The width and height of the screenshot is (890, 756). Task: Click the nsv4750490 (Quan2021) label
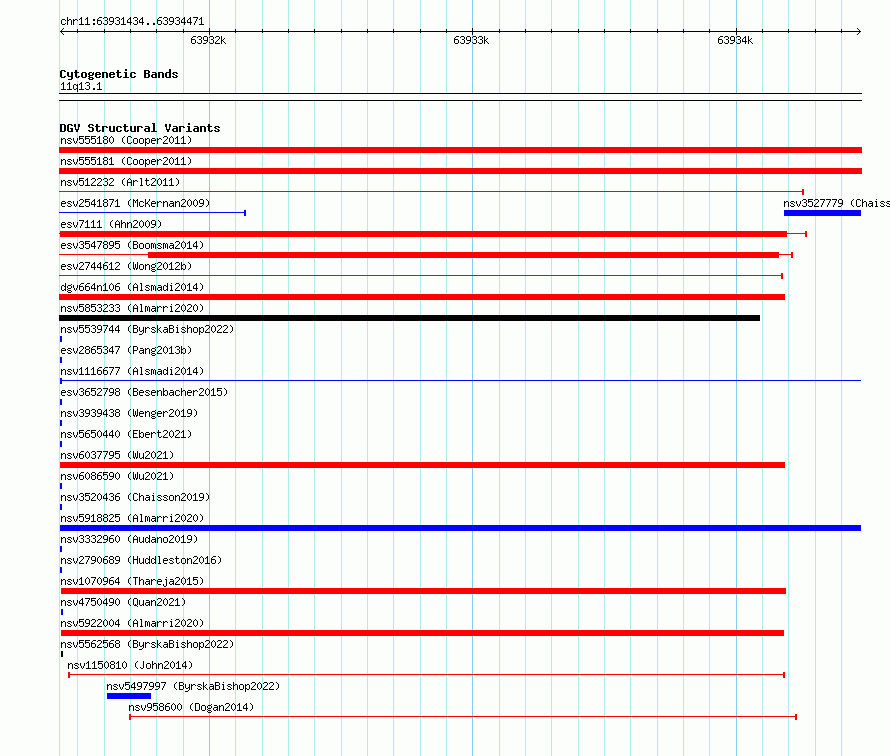pos(123,602)
